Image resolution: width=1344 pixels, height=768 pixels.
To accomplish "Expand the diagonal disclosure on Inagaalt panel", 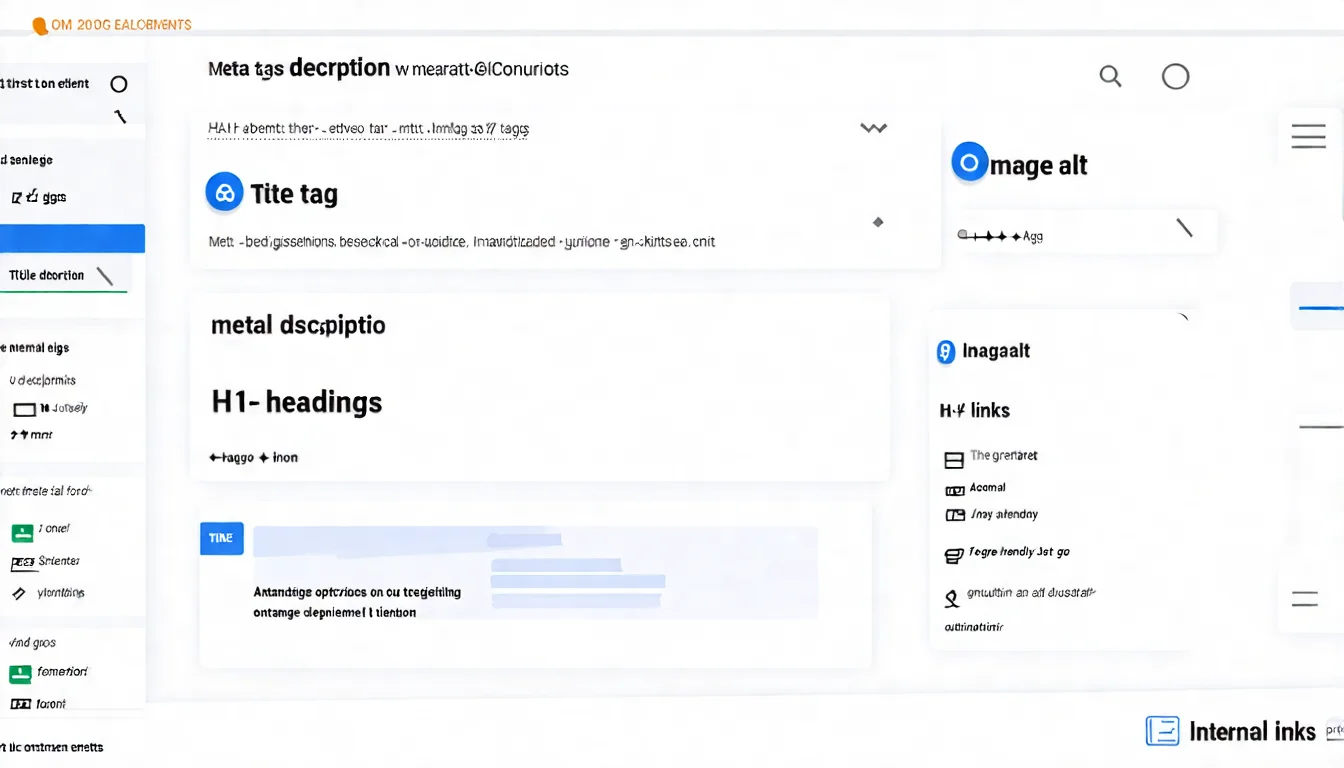I will click(1185, 316).
